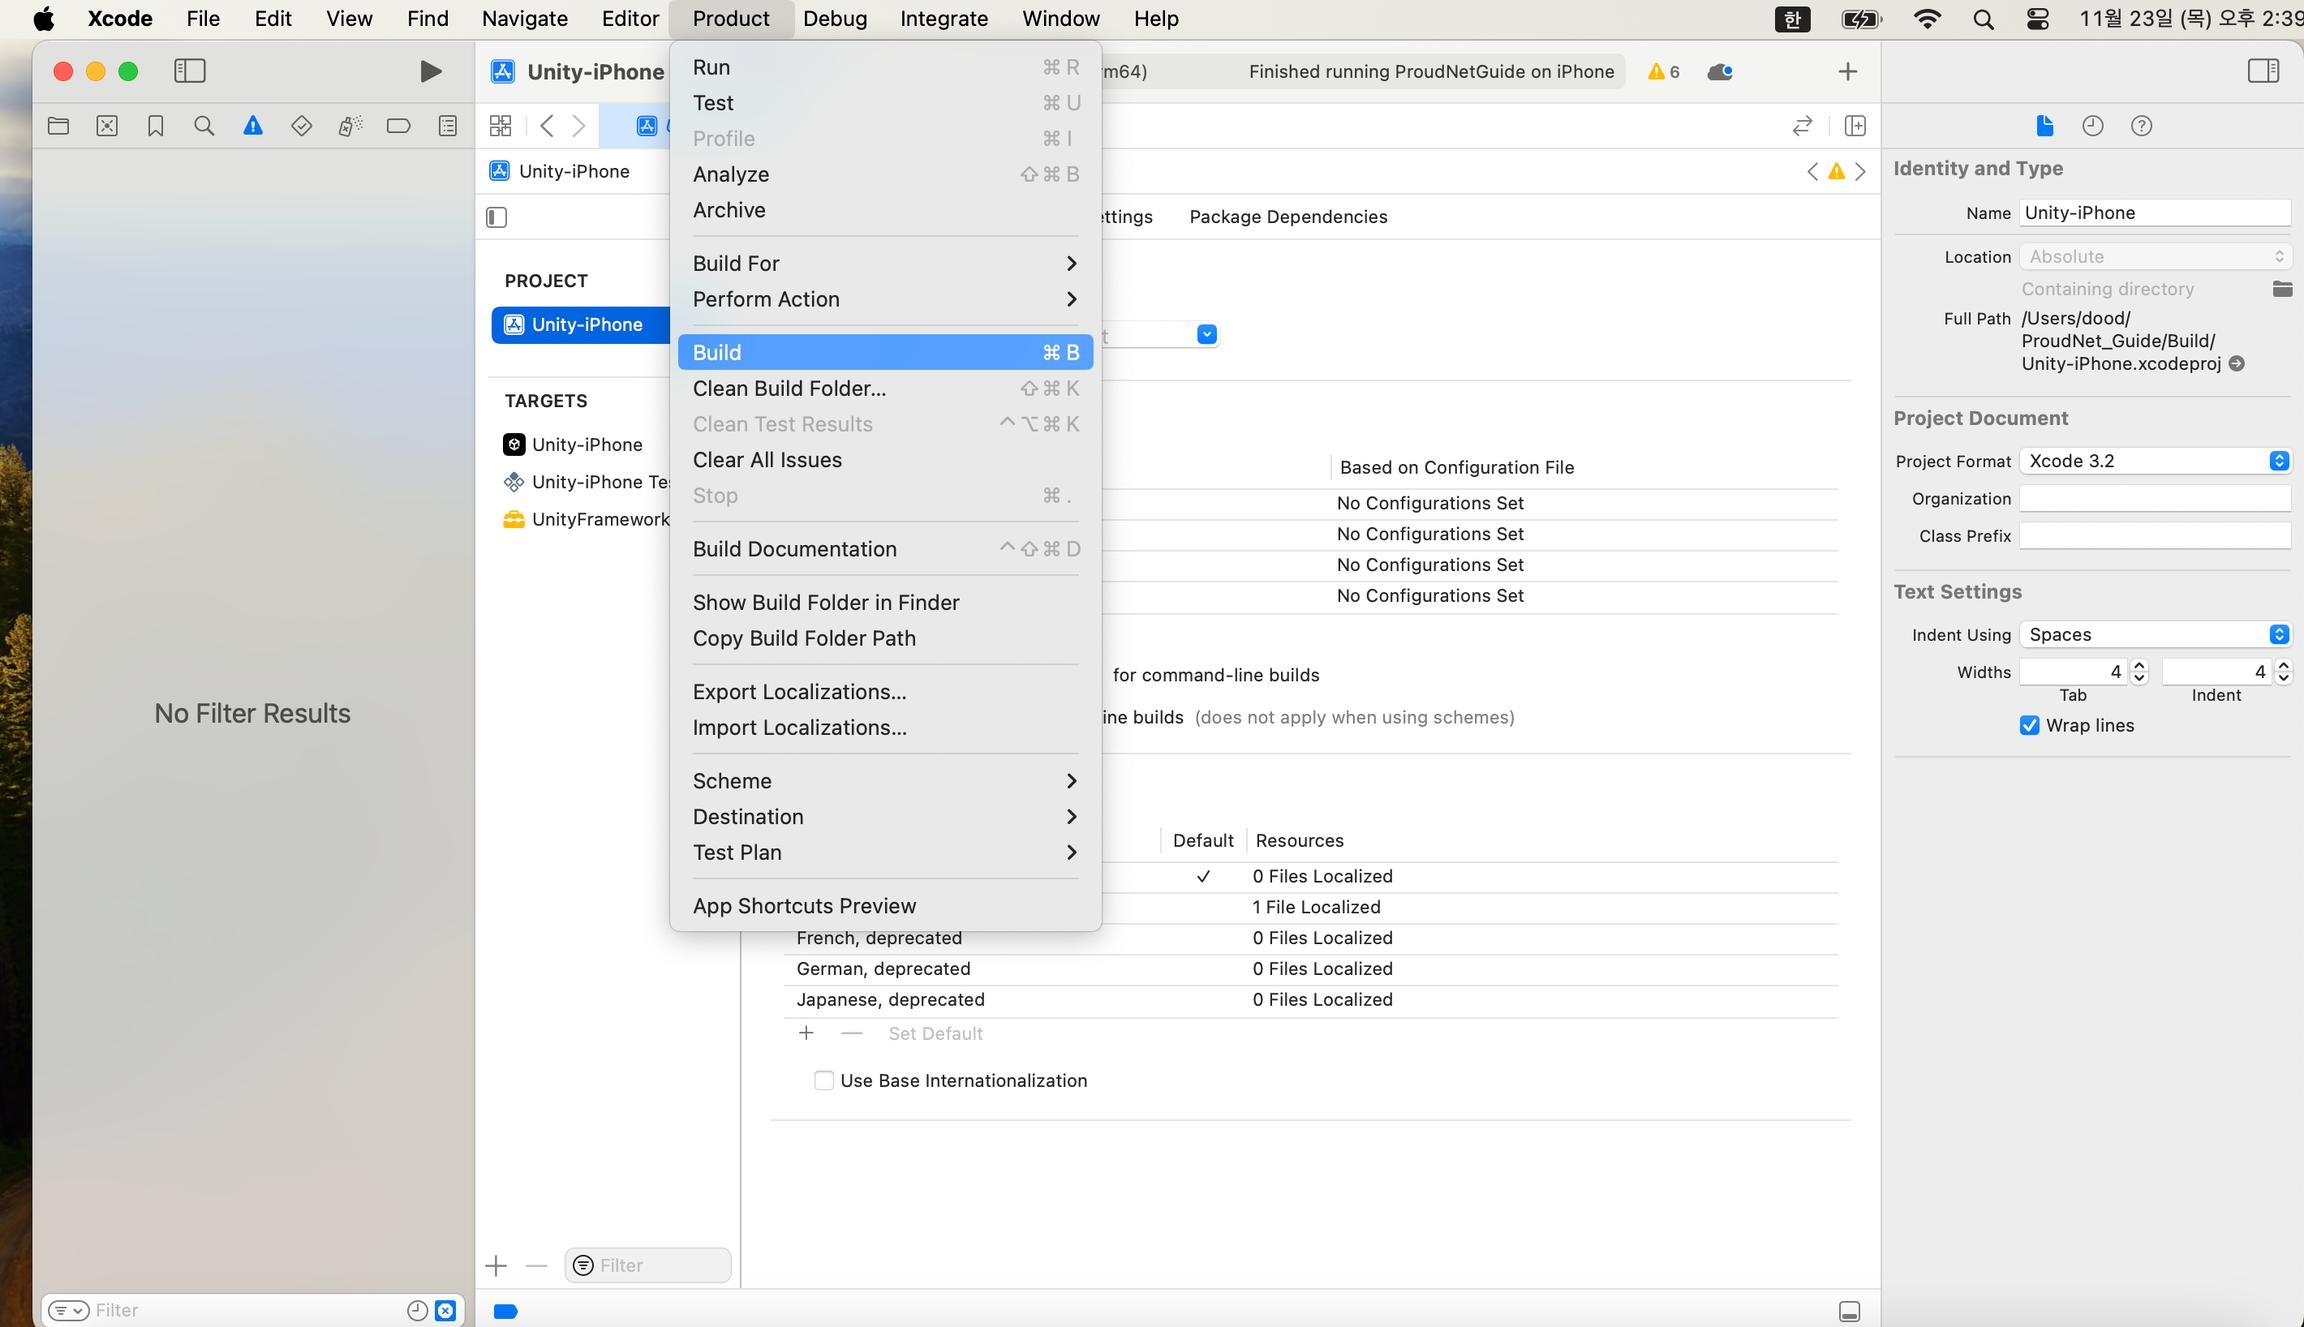Switch to Package Dependencies tab
This screenshot has height=1327, width=2304.
[x=1288, y=217]
